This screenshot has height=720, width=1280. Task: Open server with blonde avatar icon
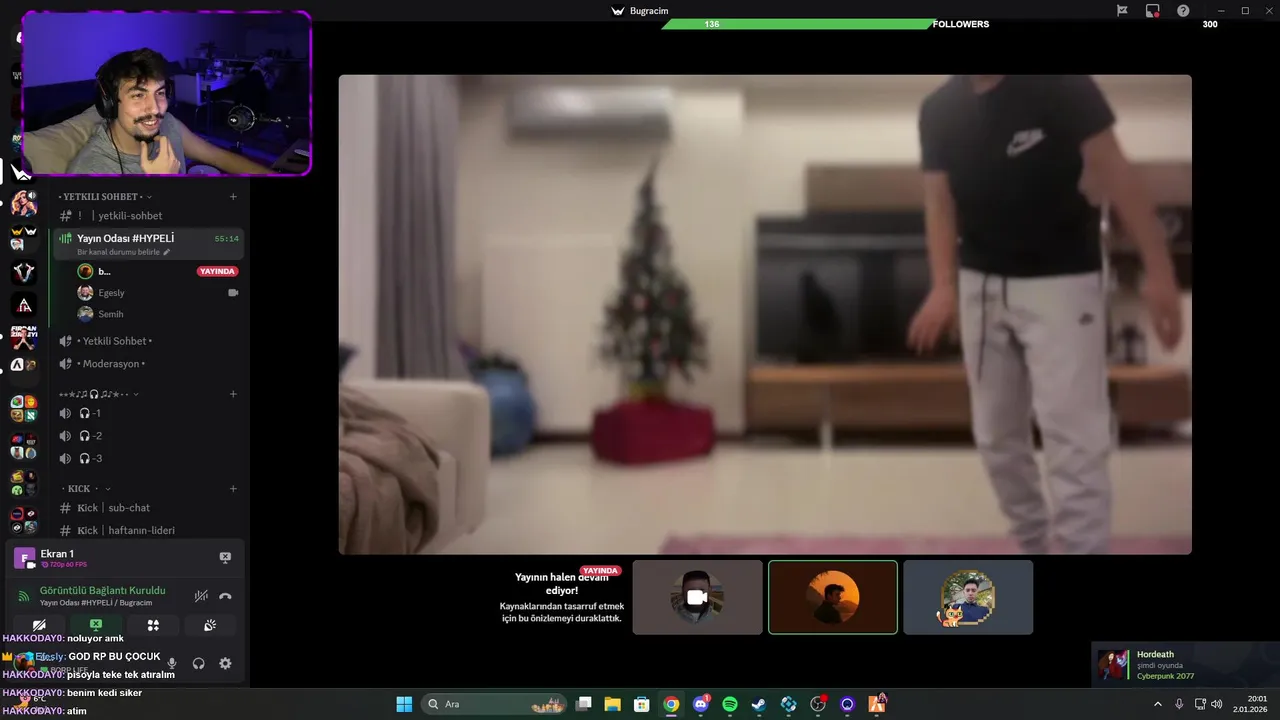24,204
